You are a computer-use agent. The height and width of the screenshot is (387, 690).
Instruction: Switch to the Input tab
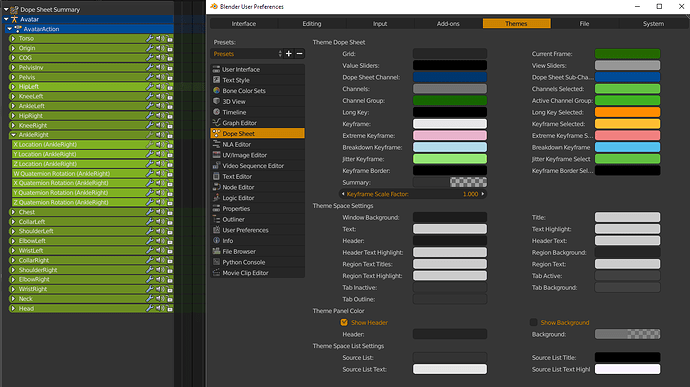coord(380,24)
